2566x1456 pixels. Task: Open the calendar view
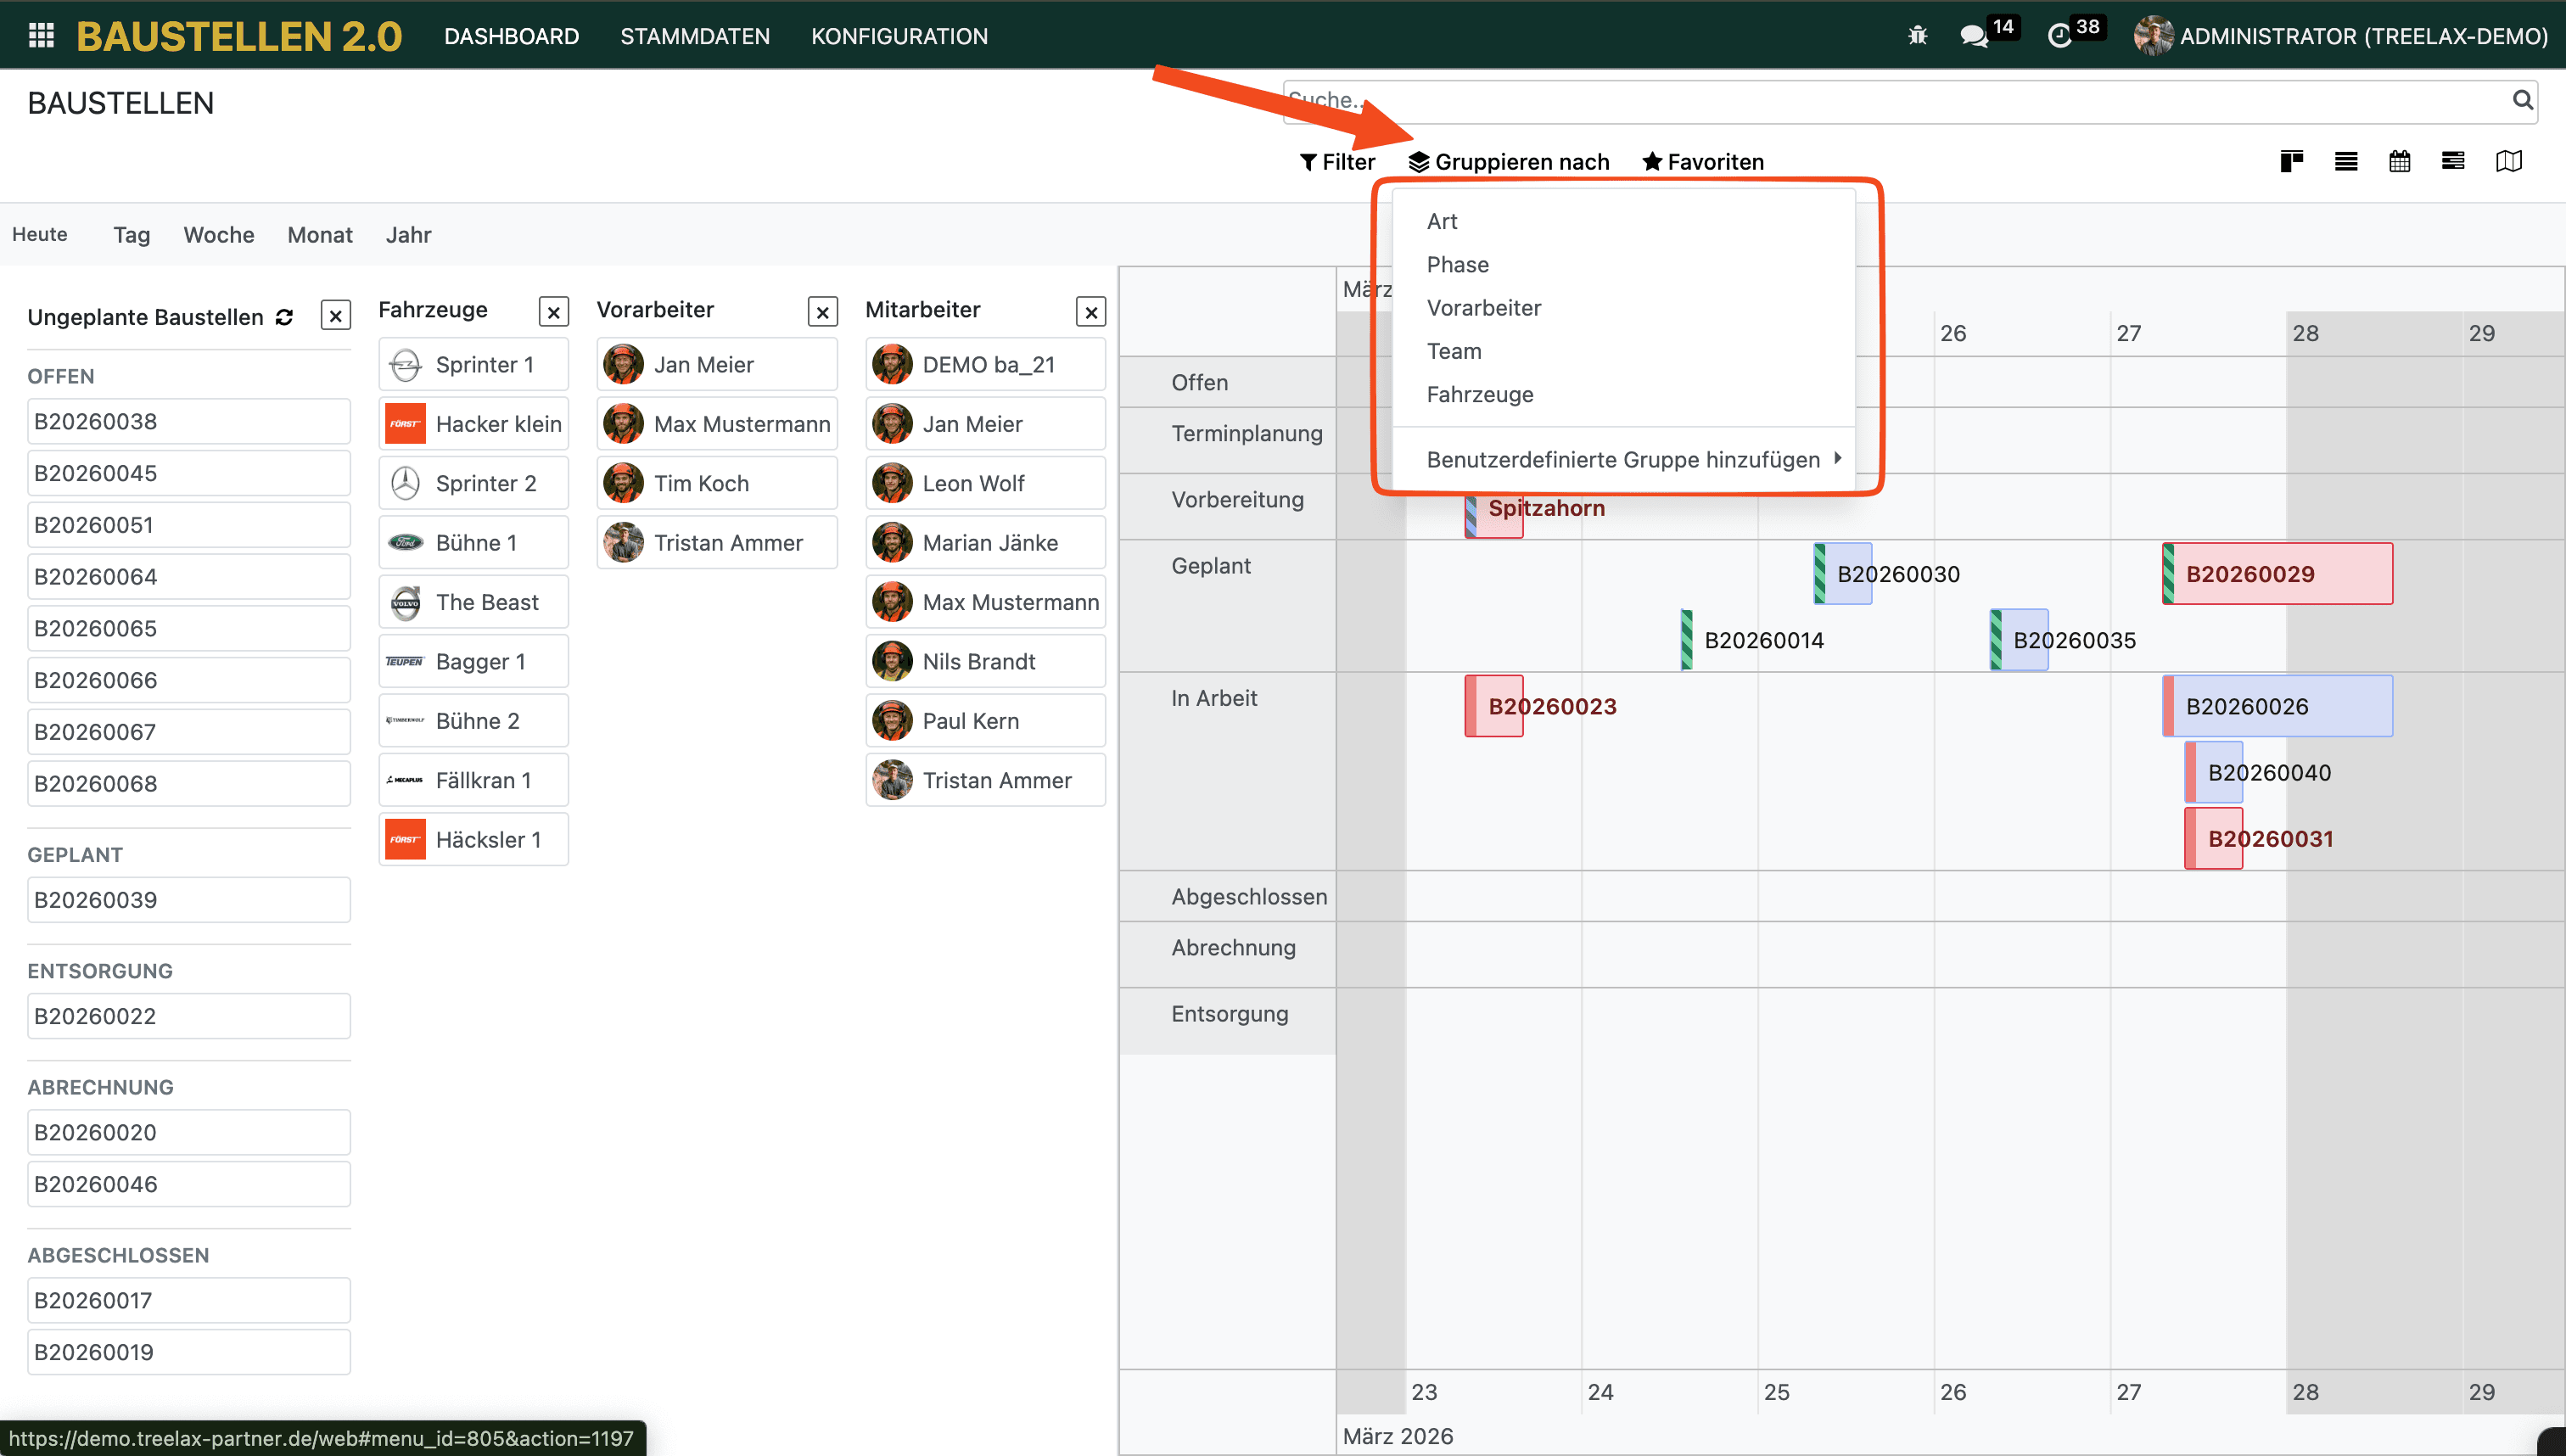coord(2399,161)
